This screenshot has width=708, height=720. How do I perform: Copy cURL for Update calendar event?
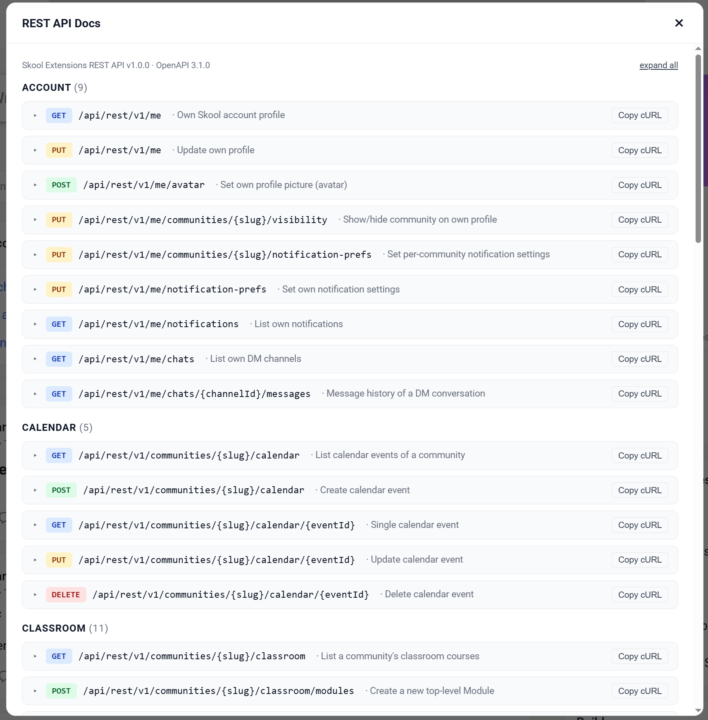(x=640, y=560)
